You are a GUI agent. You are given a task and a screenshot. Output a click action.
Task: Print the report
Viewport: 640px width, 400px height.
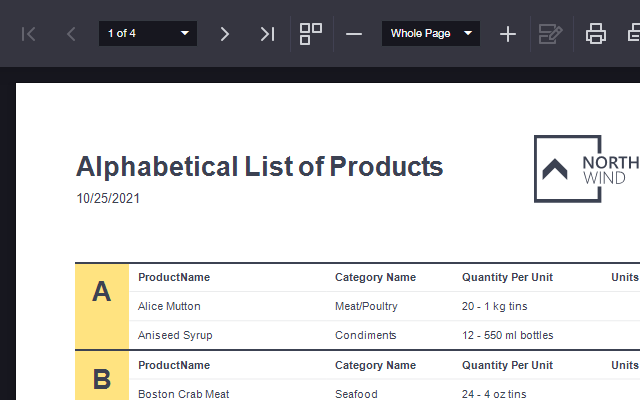[596, 34]
